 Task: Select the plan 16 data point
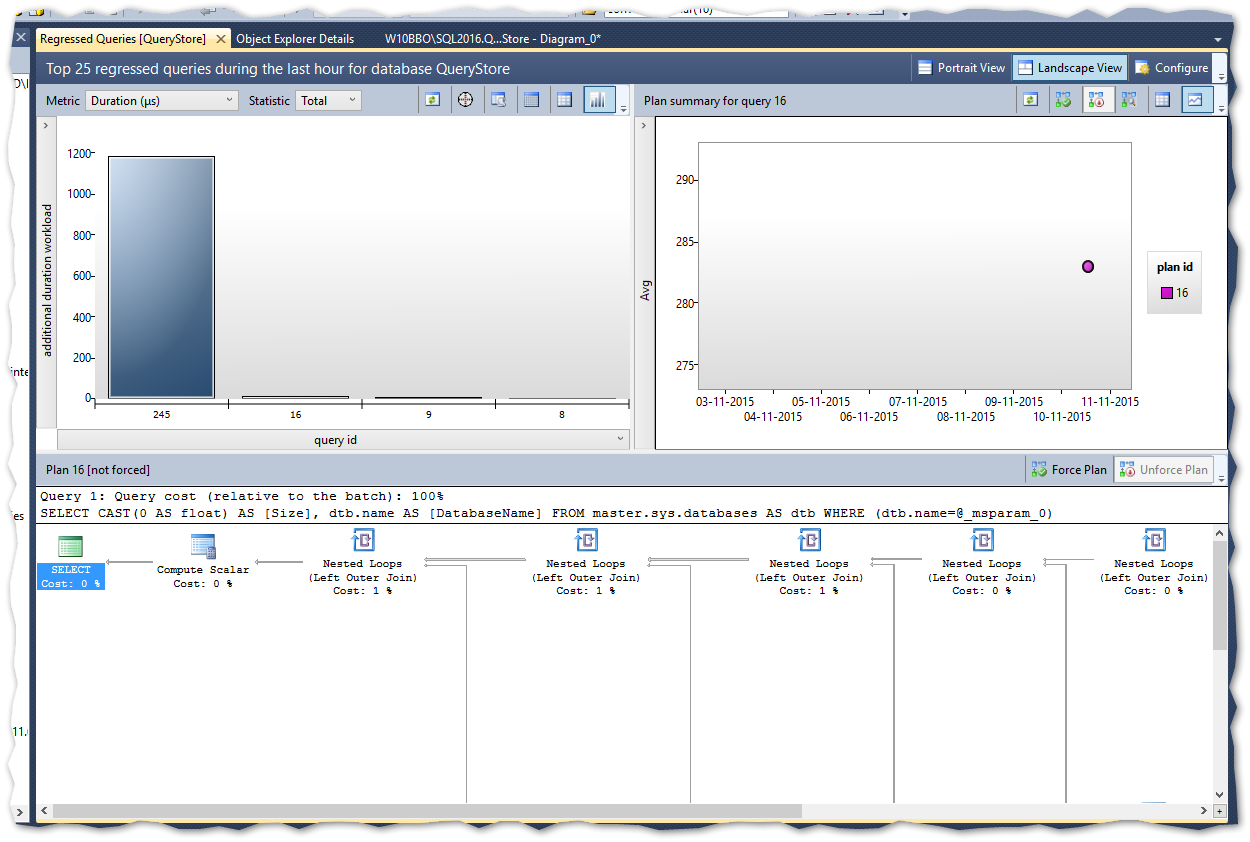coord(1088,266)
